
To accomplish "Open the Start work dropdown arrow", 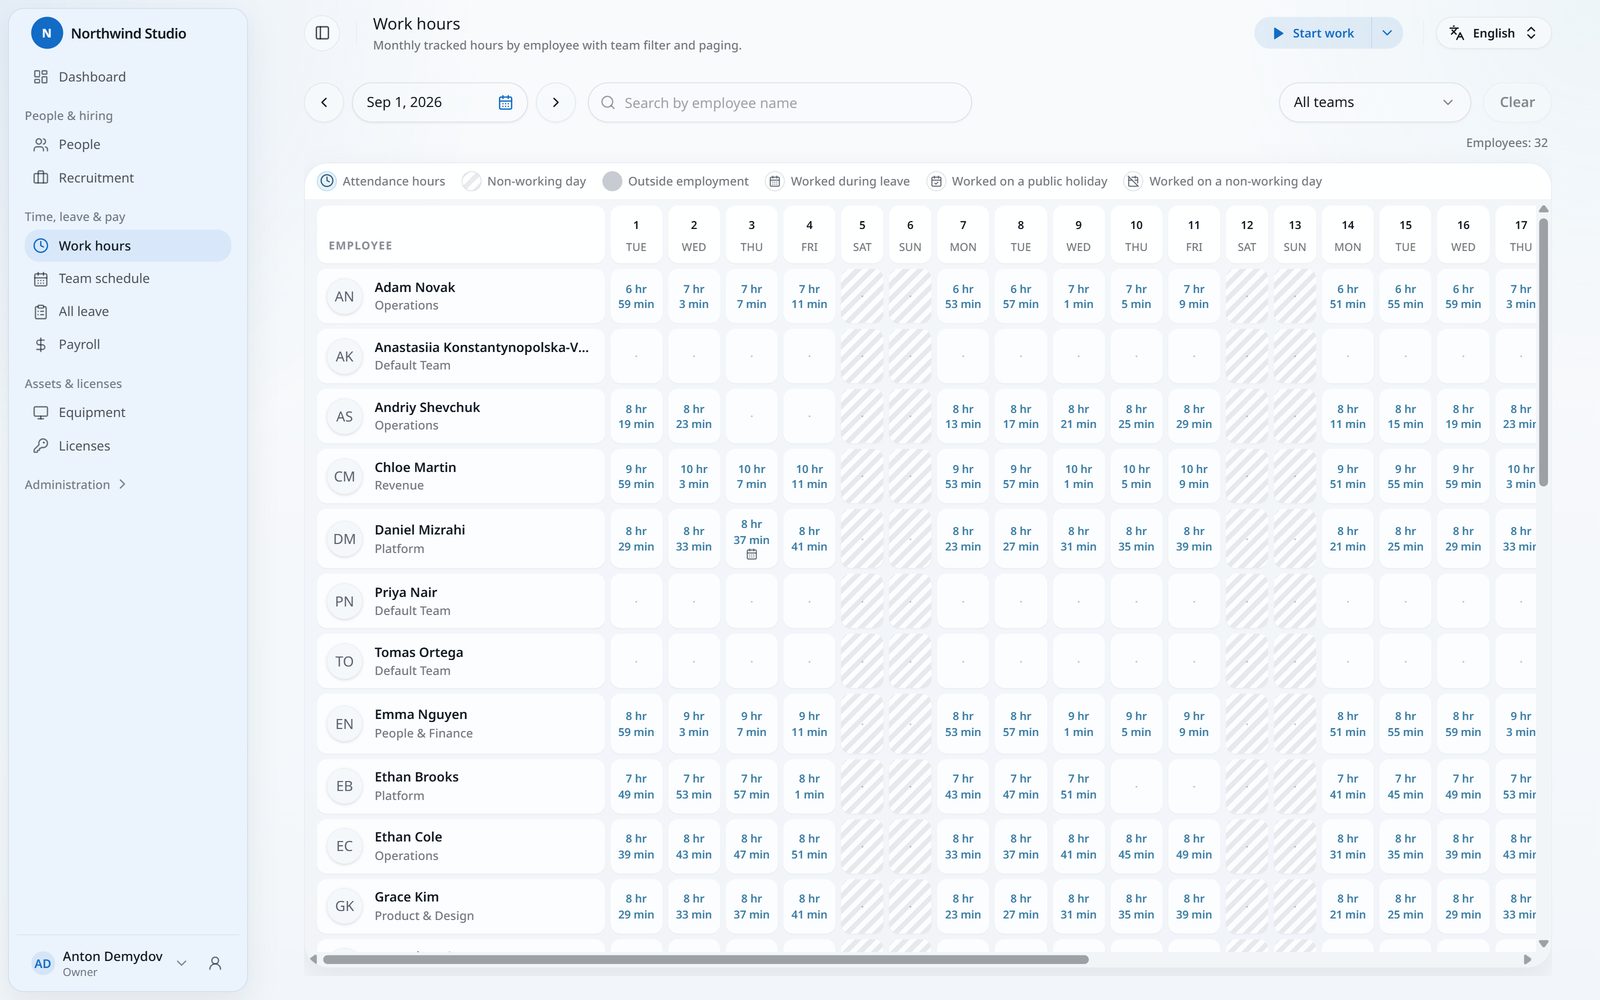I will click(x=1387, y=33).
